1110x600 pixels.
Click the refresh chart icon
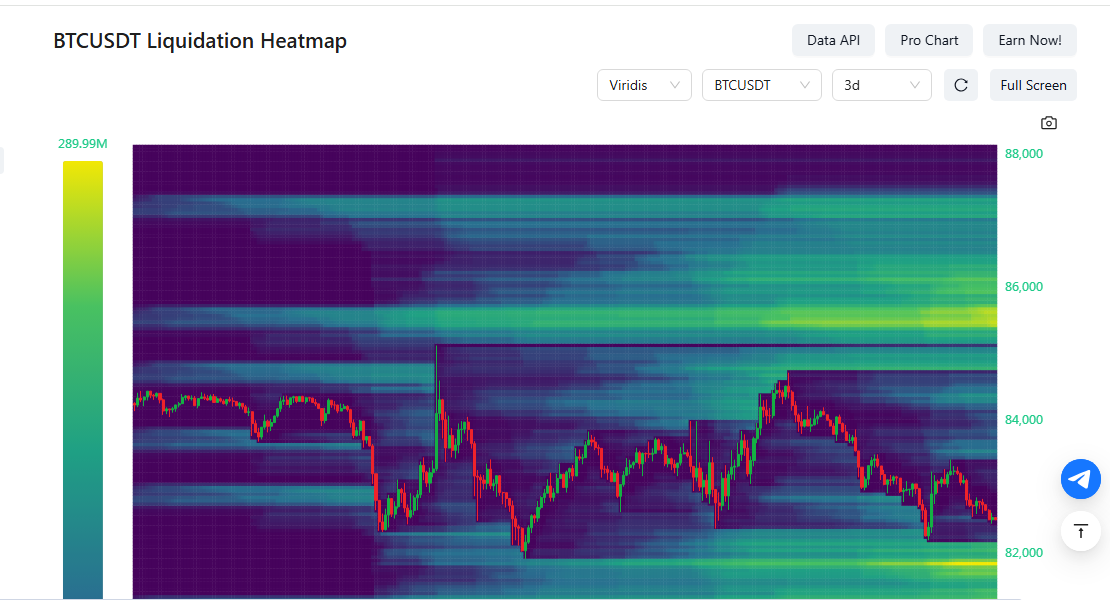[x=961, y=85]
